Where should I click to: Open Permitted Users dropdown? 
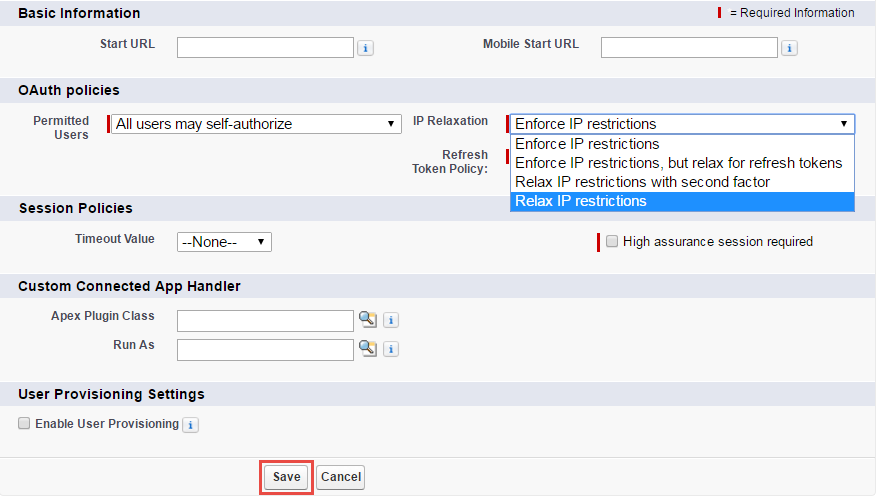[x=254, y=124]
